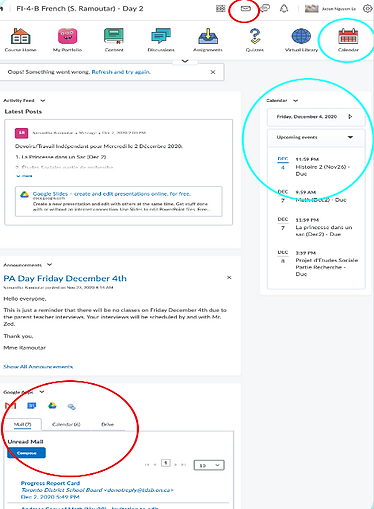The image size is (374, 509).
Task: Go to Course Home
Action: 21,40
